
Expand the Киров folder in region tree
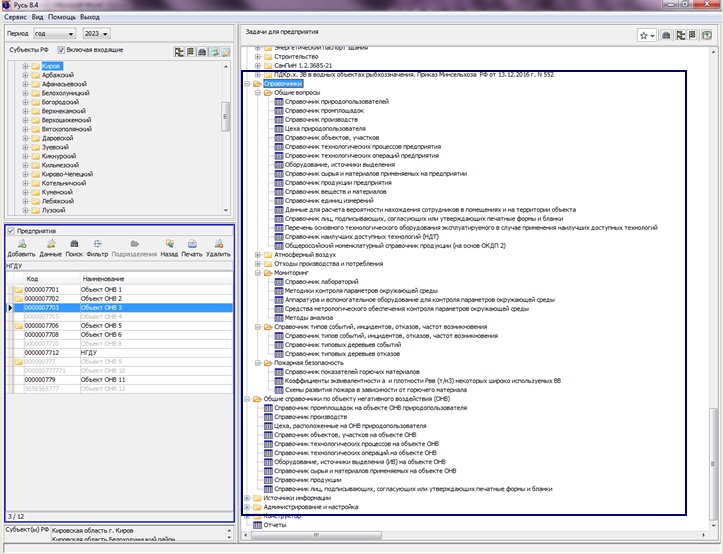tap(24, 65)
